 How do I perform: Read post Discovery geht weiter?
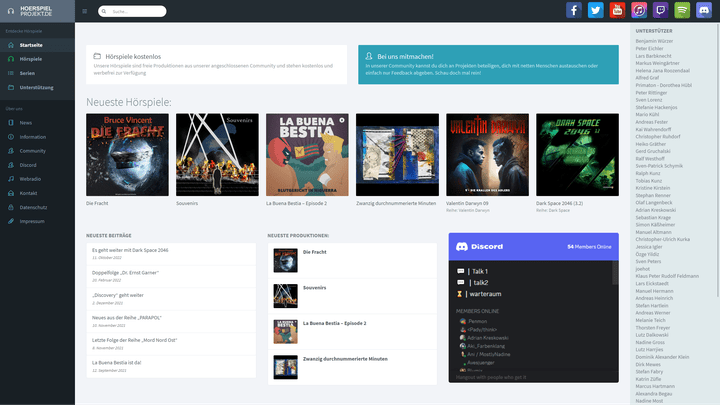[x=118, y=295]
